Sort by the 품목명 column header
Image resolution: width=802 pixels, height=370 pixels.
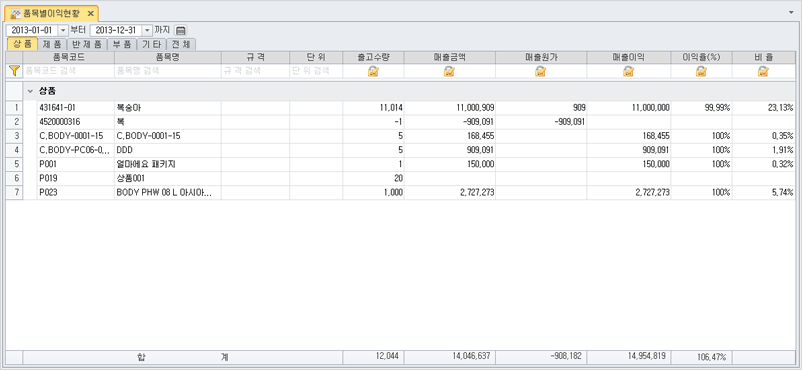click(168, 57)
